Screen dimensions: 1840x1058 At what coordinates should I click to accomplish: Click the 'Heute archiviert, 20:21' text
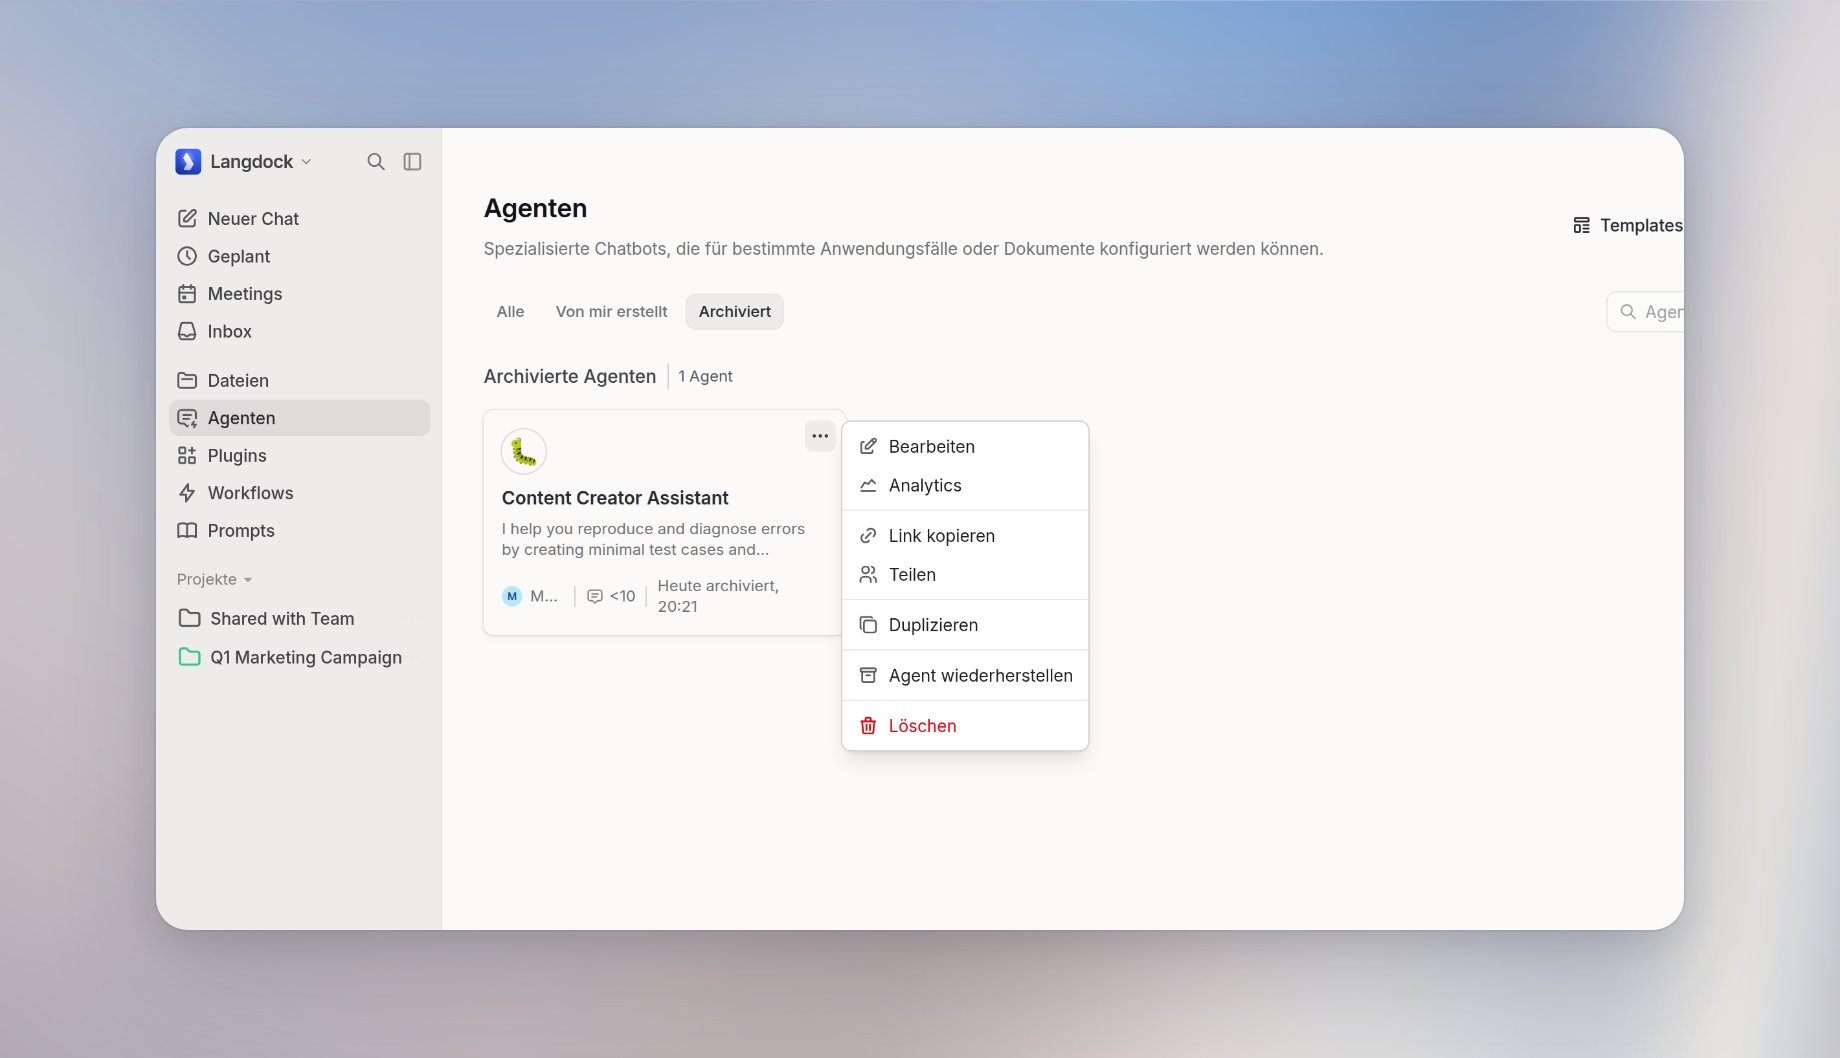tap(718, 596)
